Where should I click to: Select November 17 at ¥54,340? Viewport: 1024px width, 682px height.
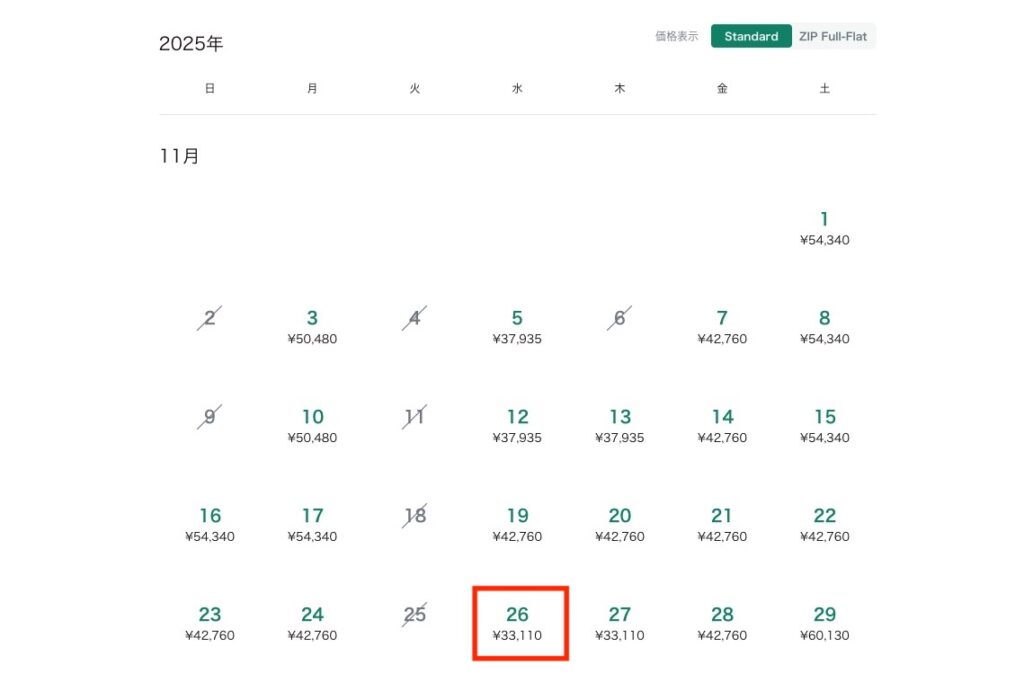(x=312, y=525)
